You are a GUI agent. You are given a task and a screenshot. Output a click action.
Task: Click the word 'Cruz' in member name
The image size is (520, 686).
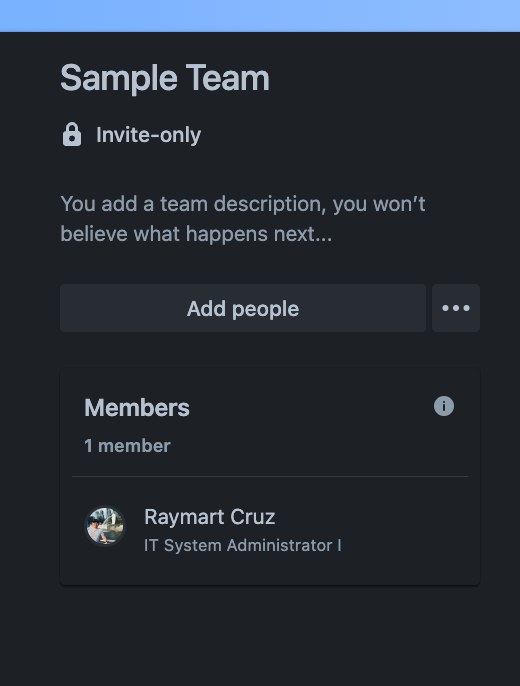252,517
